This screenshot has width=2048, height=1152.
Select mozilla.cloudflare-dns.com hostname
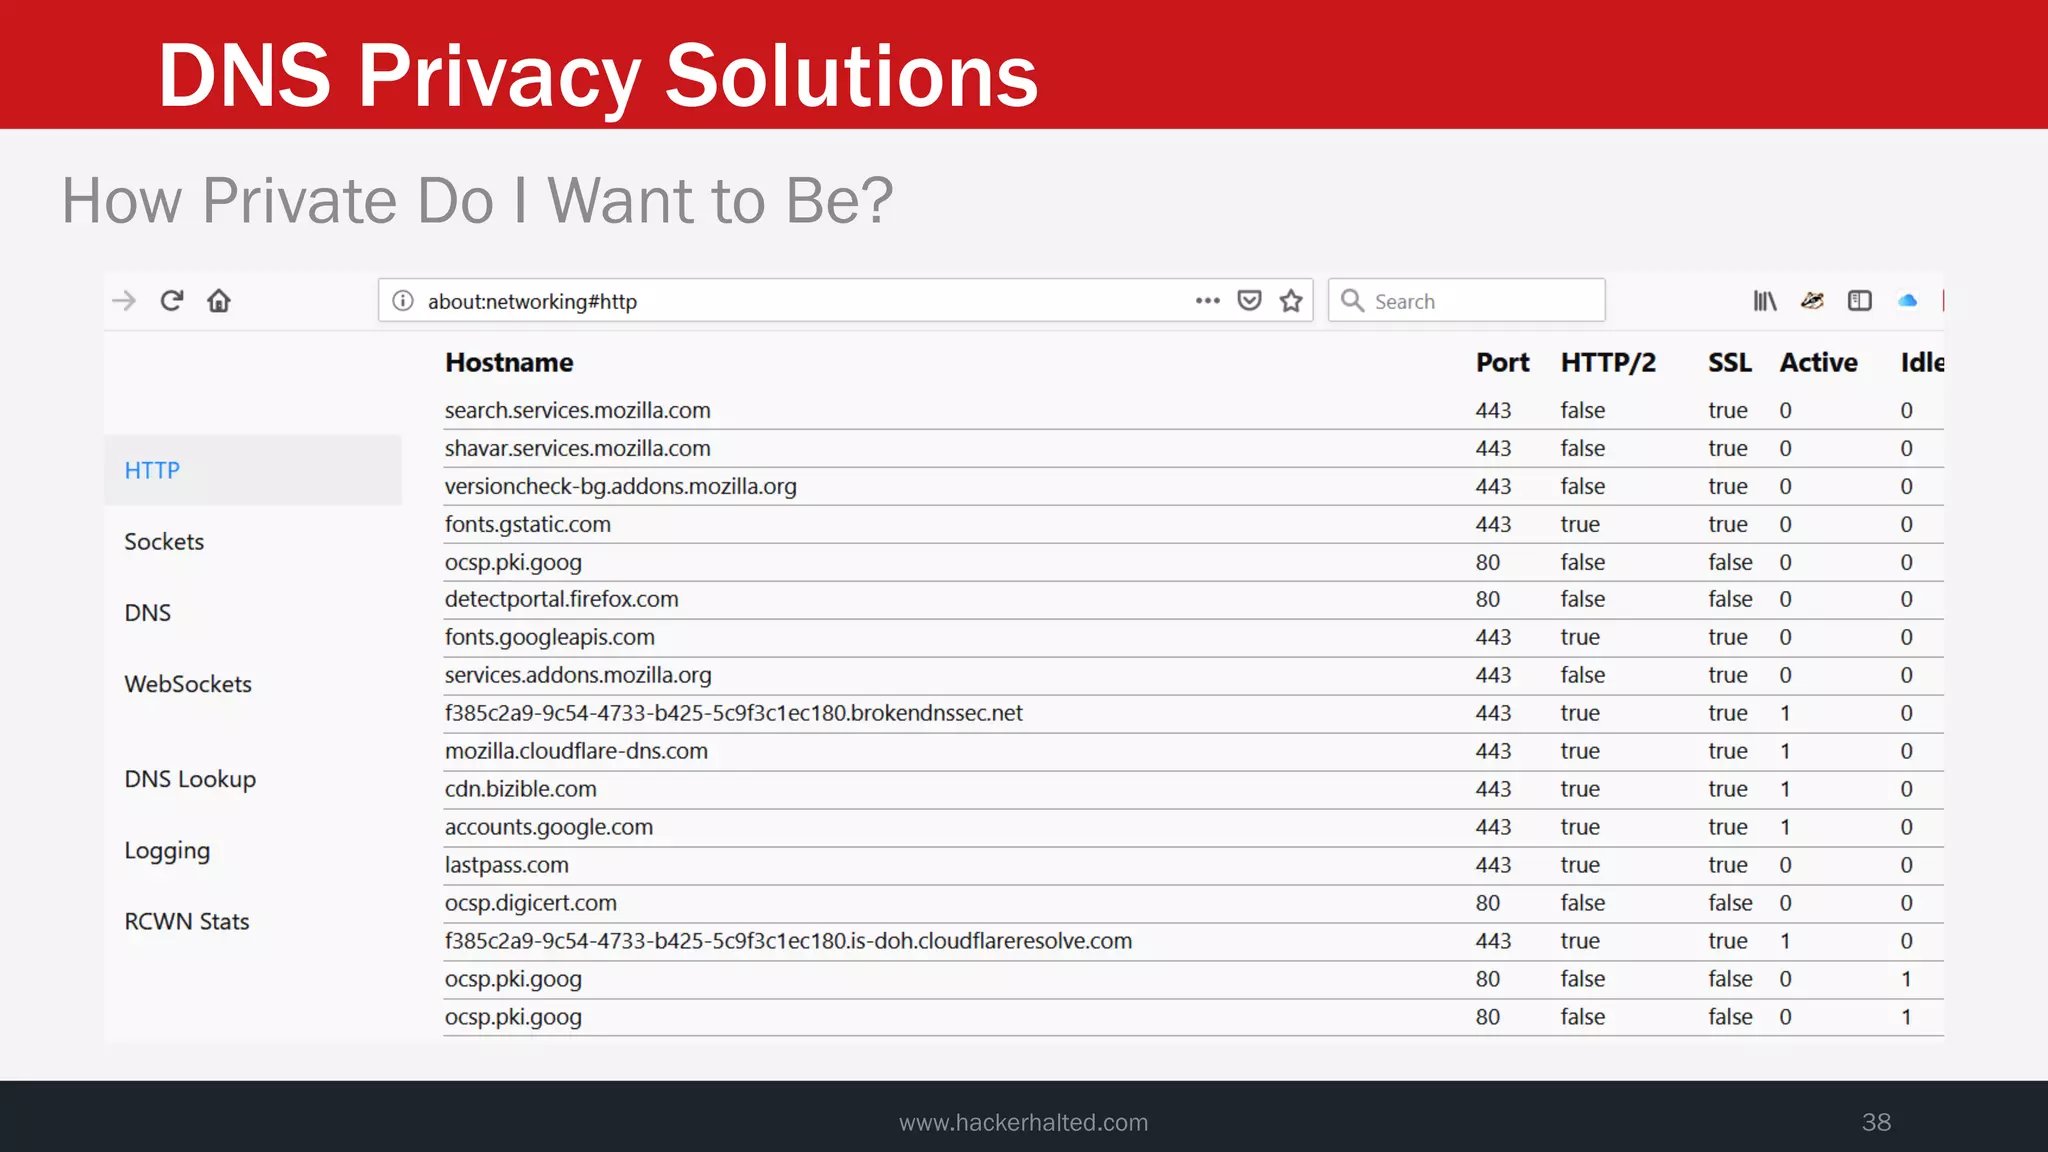point(576,751)
